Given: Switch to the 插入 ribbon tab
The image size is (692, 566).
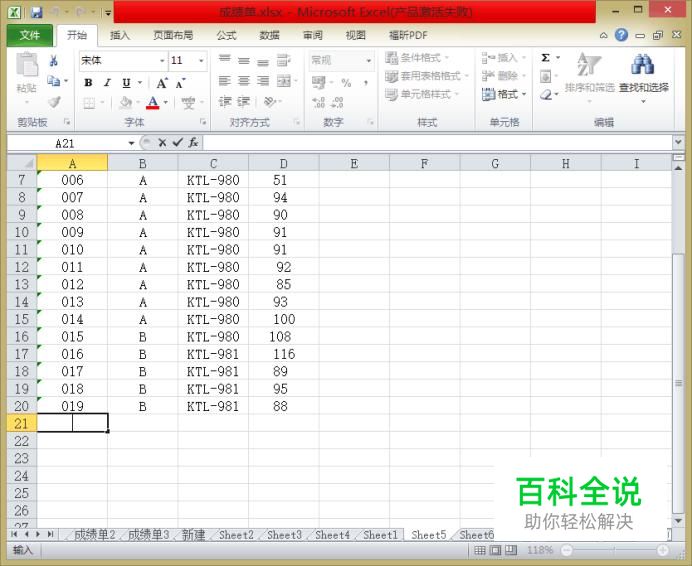Looking at the screenshot, I should coord(120,35).
